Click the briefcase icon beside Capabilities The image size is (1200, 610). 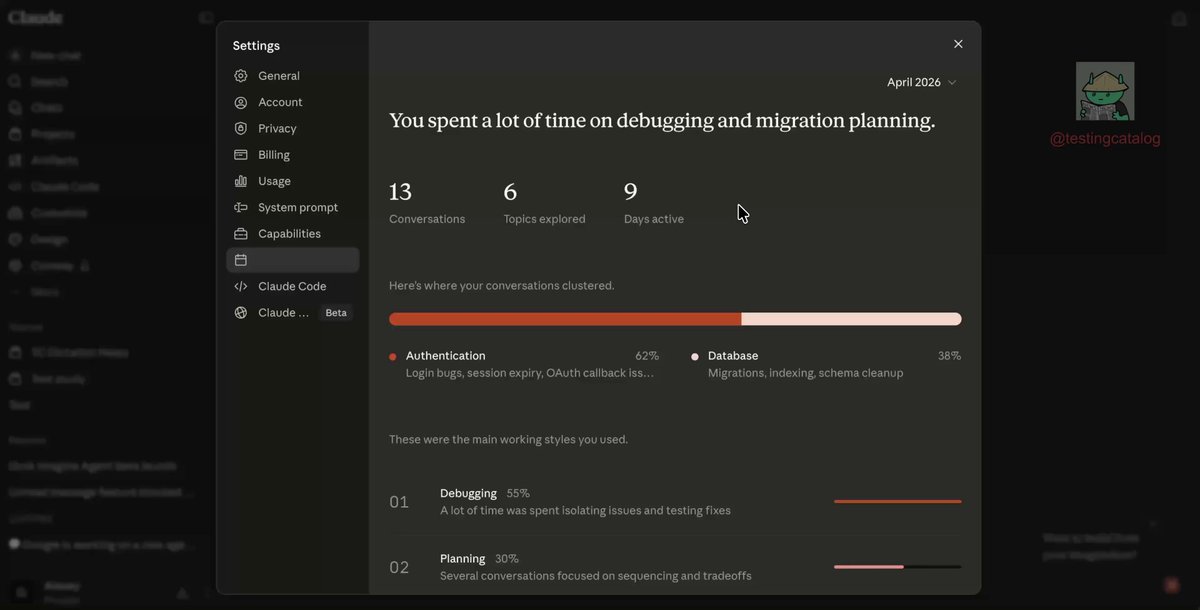(241, 234)
